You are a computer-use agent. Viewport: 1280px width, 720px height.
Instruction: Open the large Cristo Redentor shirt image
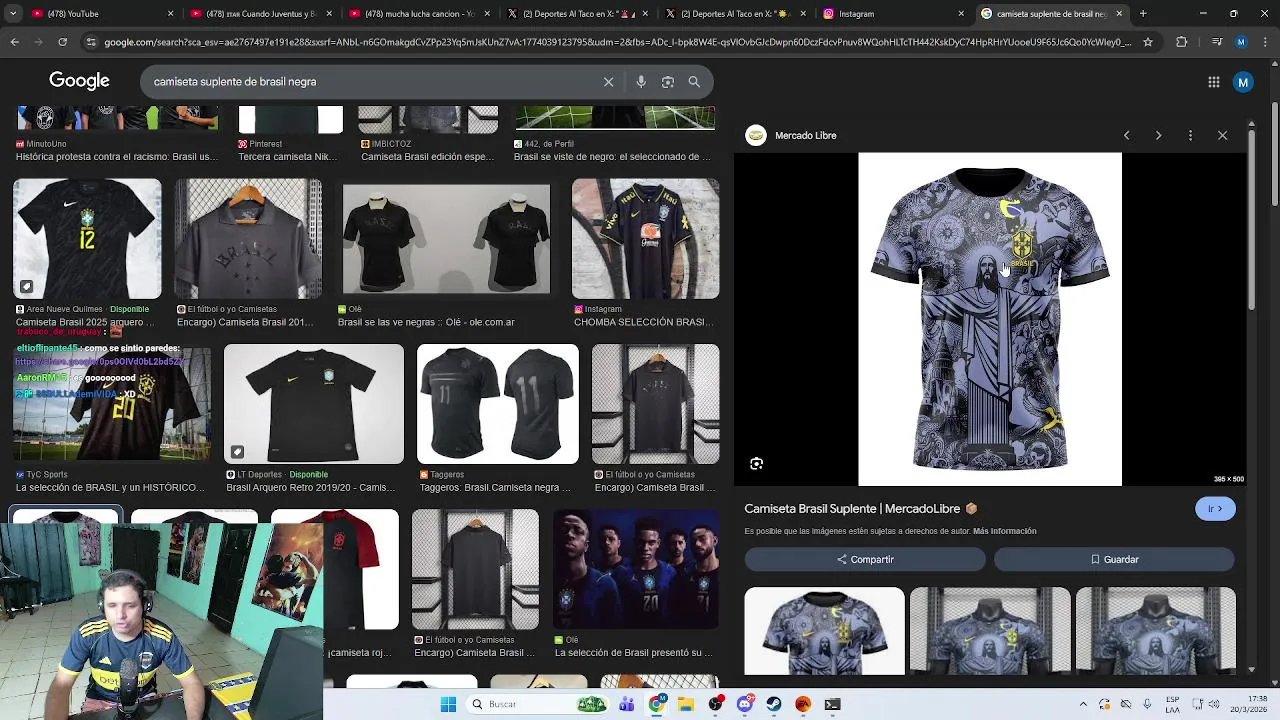tap(990, 319)
